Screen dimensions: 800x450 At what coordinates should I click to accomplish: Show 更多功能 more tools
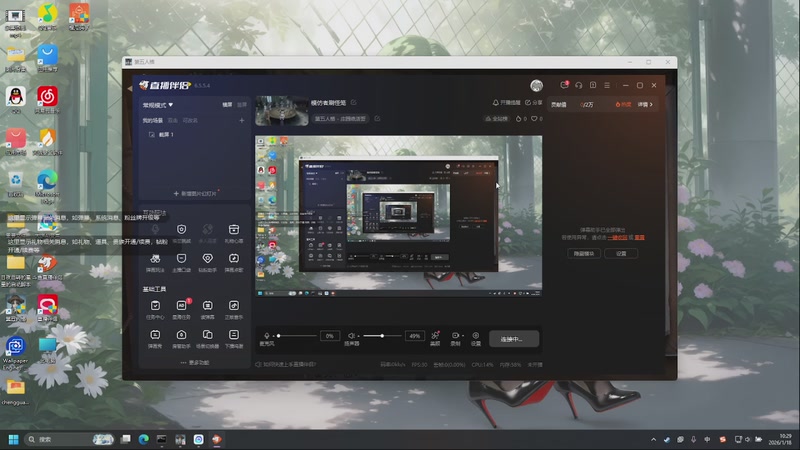click(194, 363)
